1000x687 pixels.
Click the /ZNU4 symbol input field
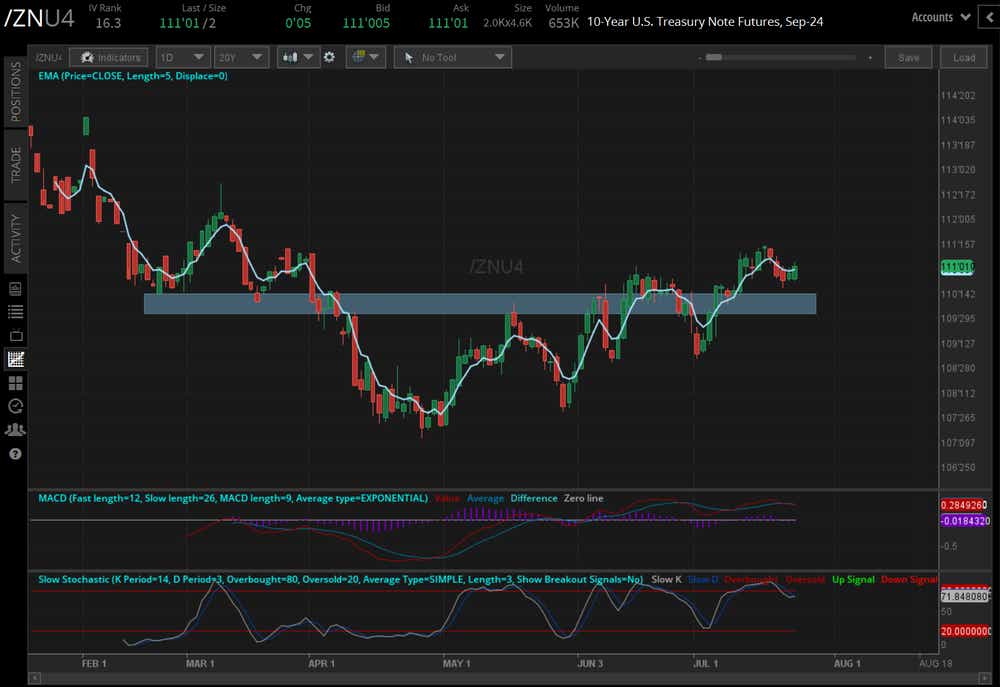click(x=47, y=57)
